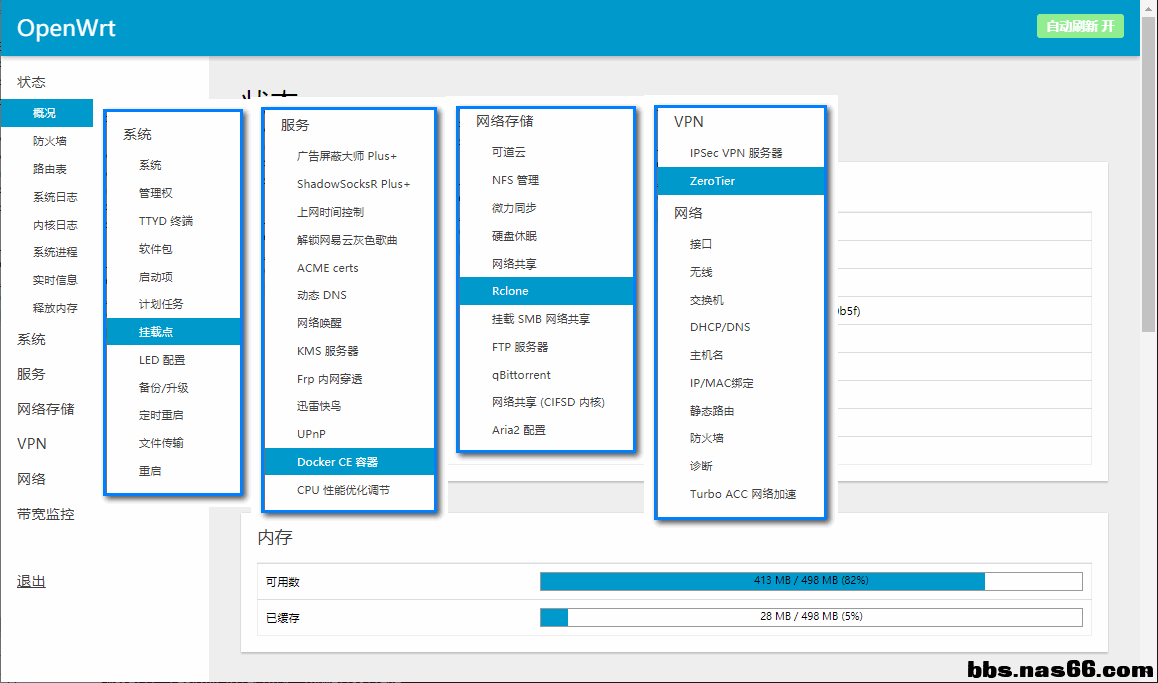
Task: Select qBittorrent in the storage menu
Action: pos(521,375)
